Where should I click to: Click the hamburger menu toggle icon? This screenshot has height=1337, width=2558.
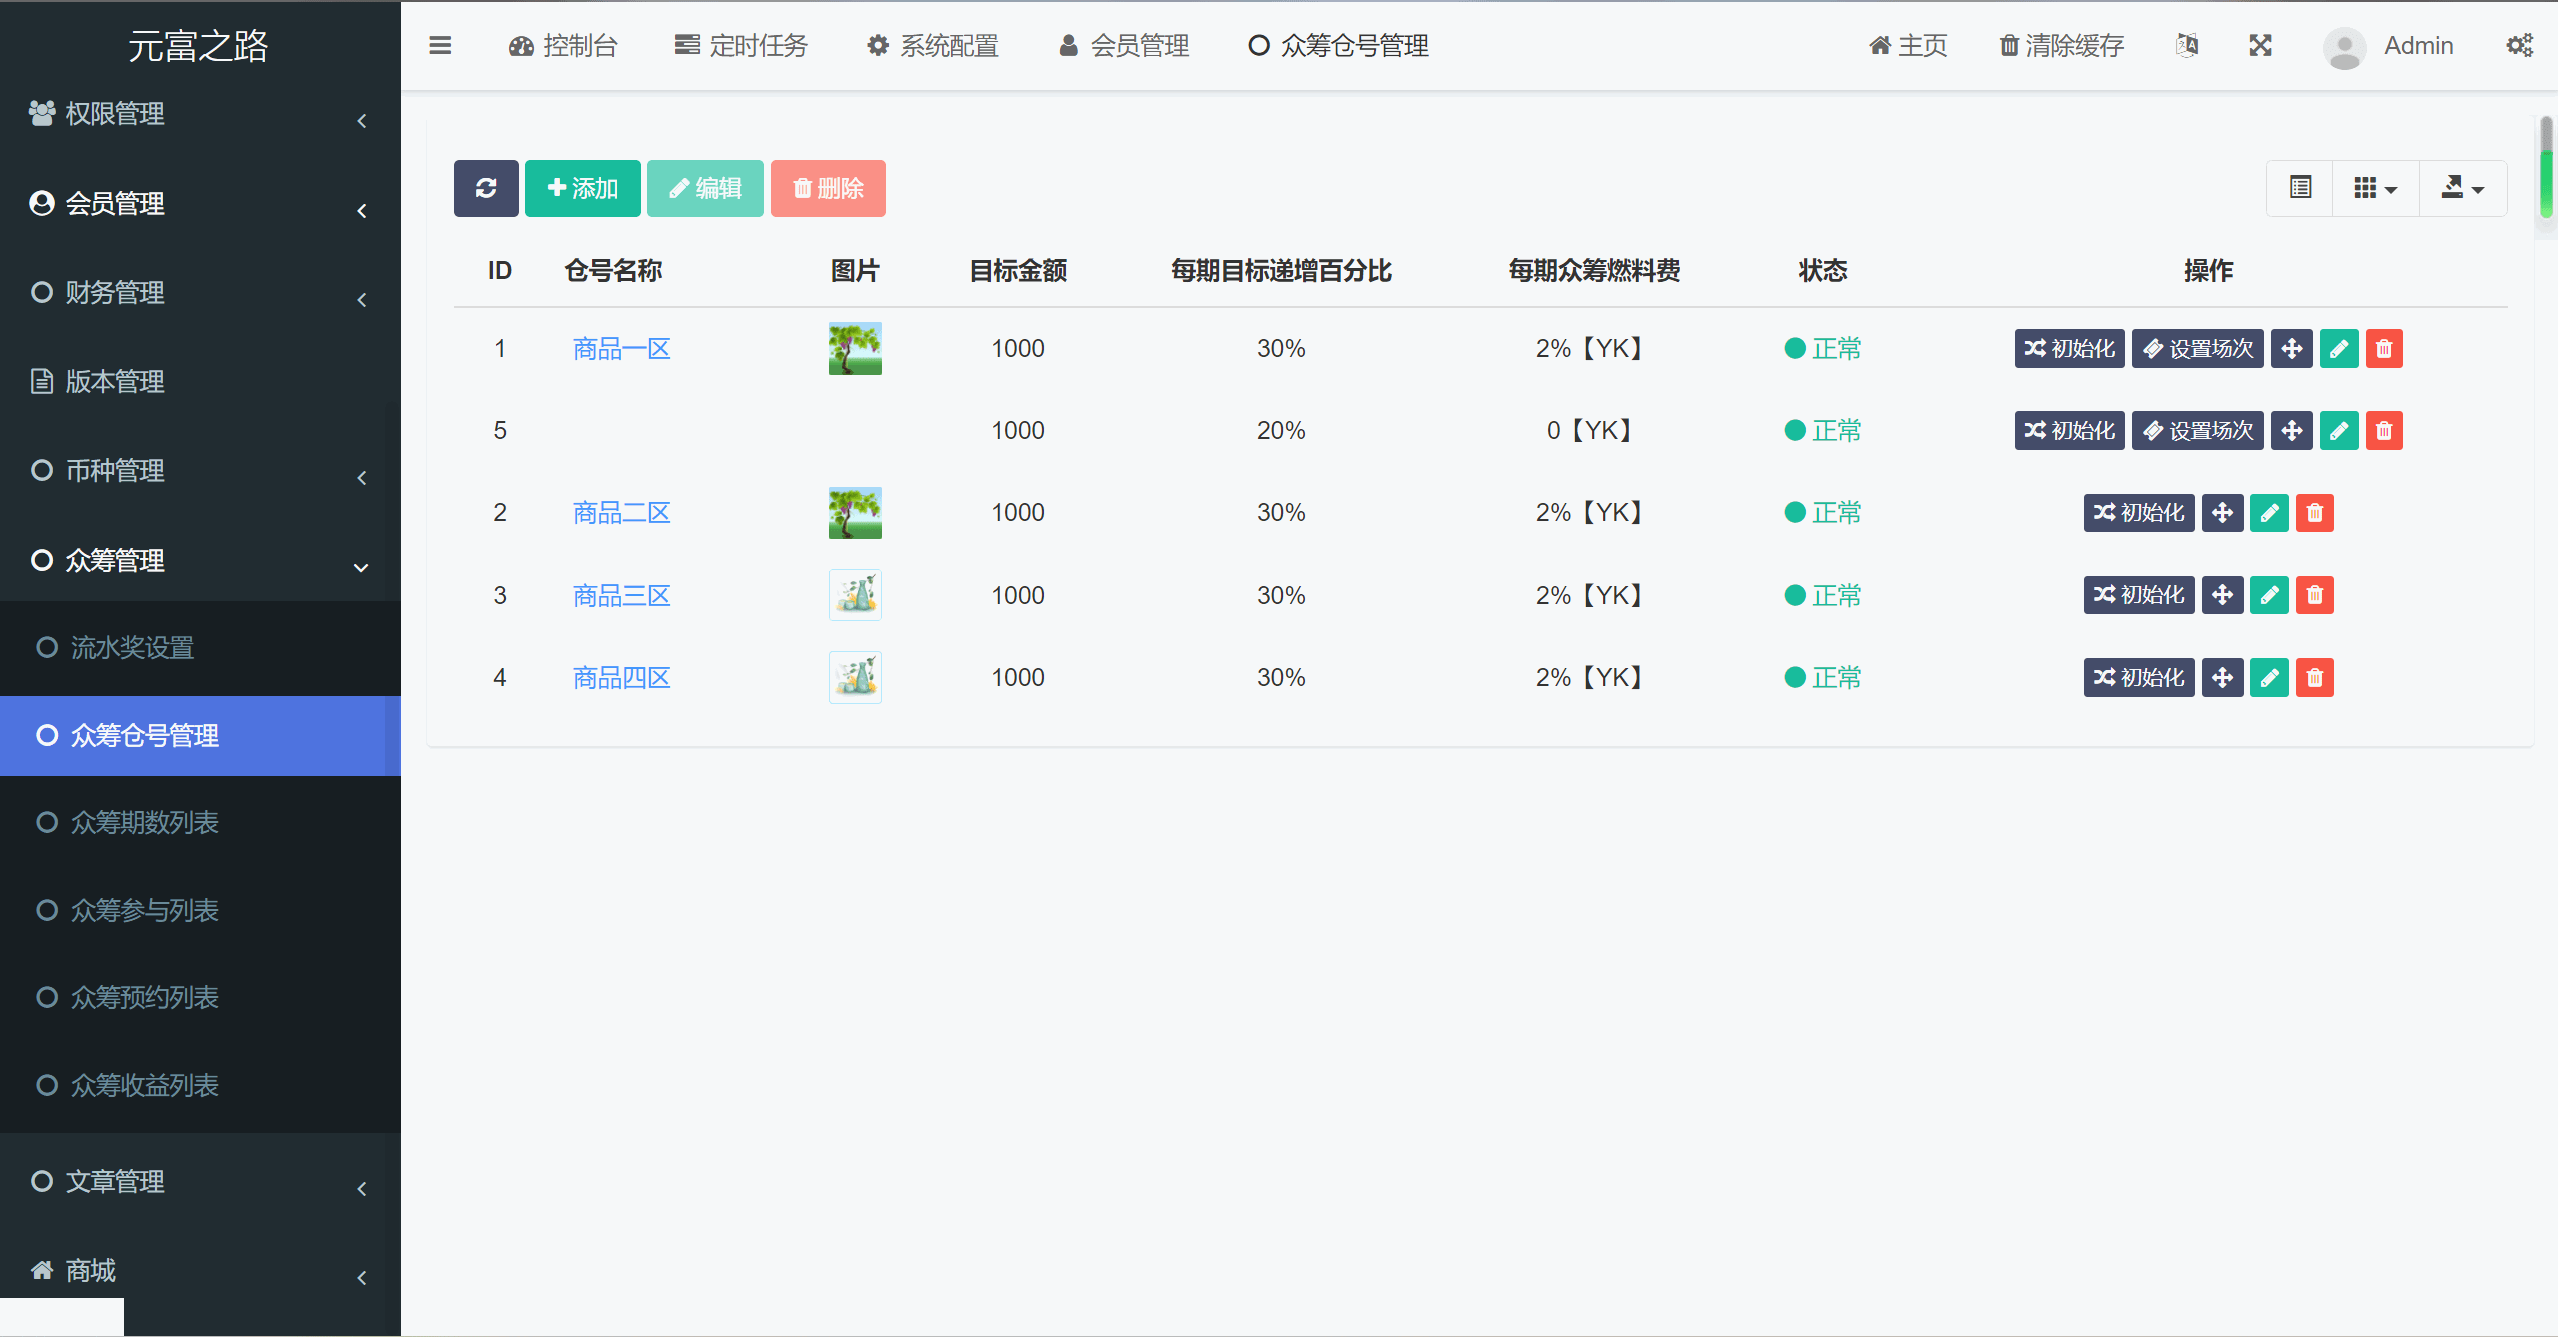click(x=440, y=46)
